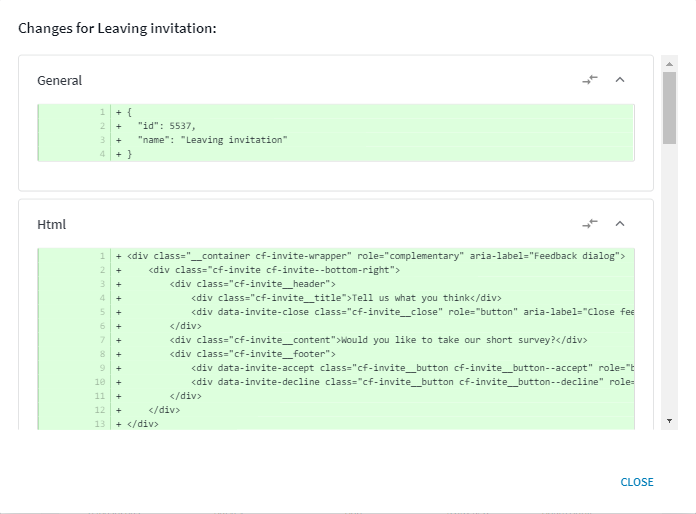The width and height of the screenshot is (696, 514).
Task: Click line number 4 in General diff
Action: (x=103, y=154)
